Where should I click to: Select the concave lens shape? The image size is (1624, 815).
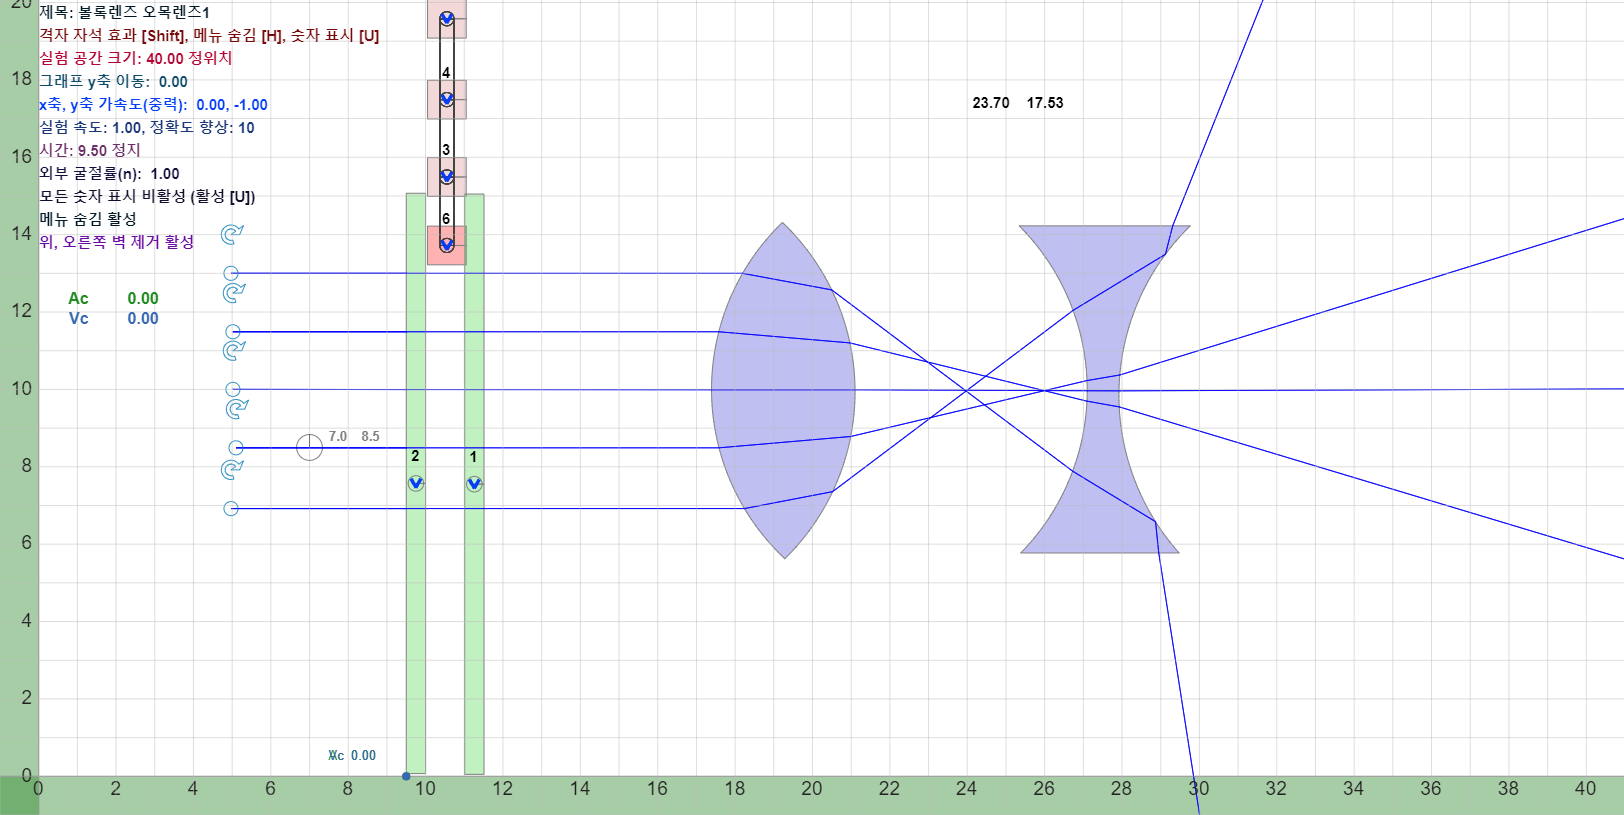pyautogui.click(x=1103, y=389)
